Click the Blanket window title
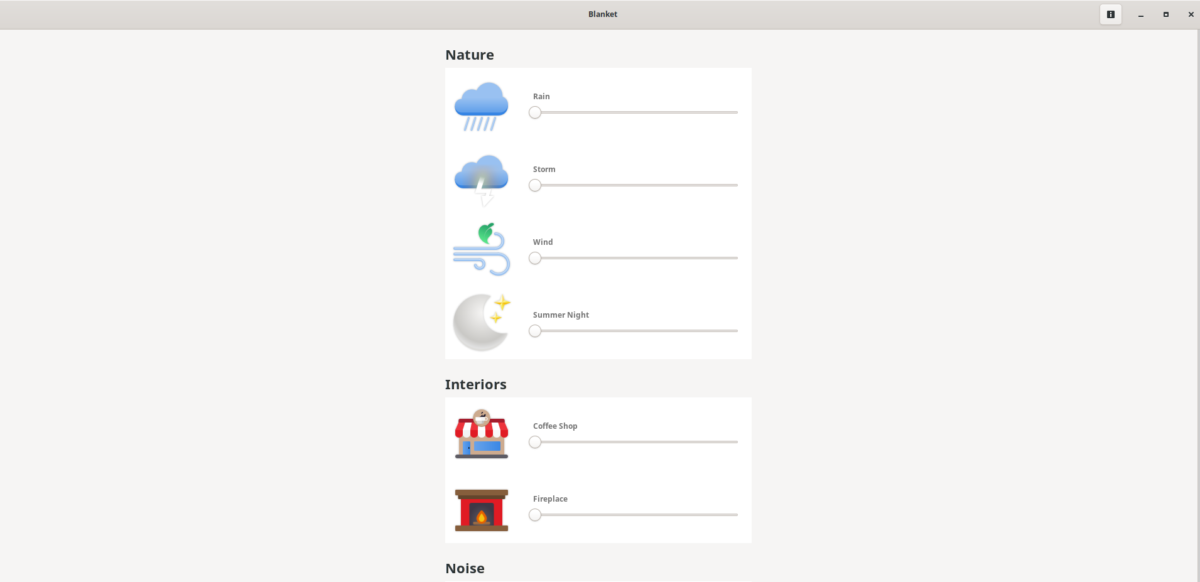The image size is (1200, 582). click(603, 14)
